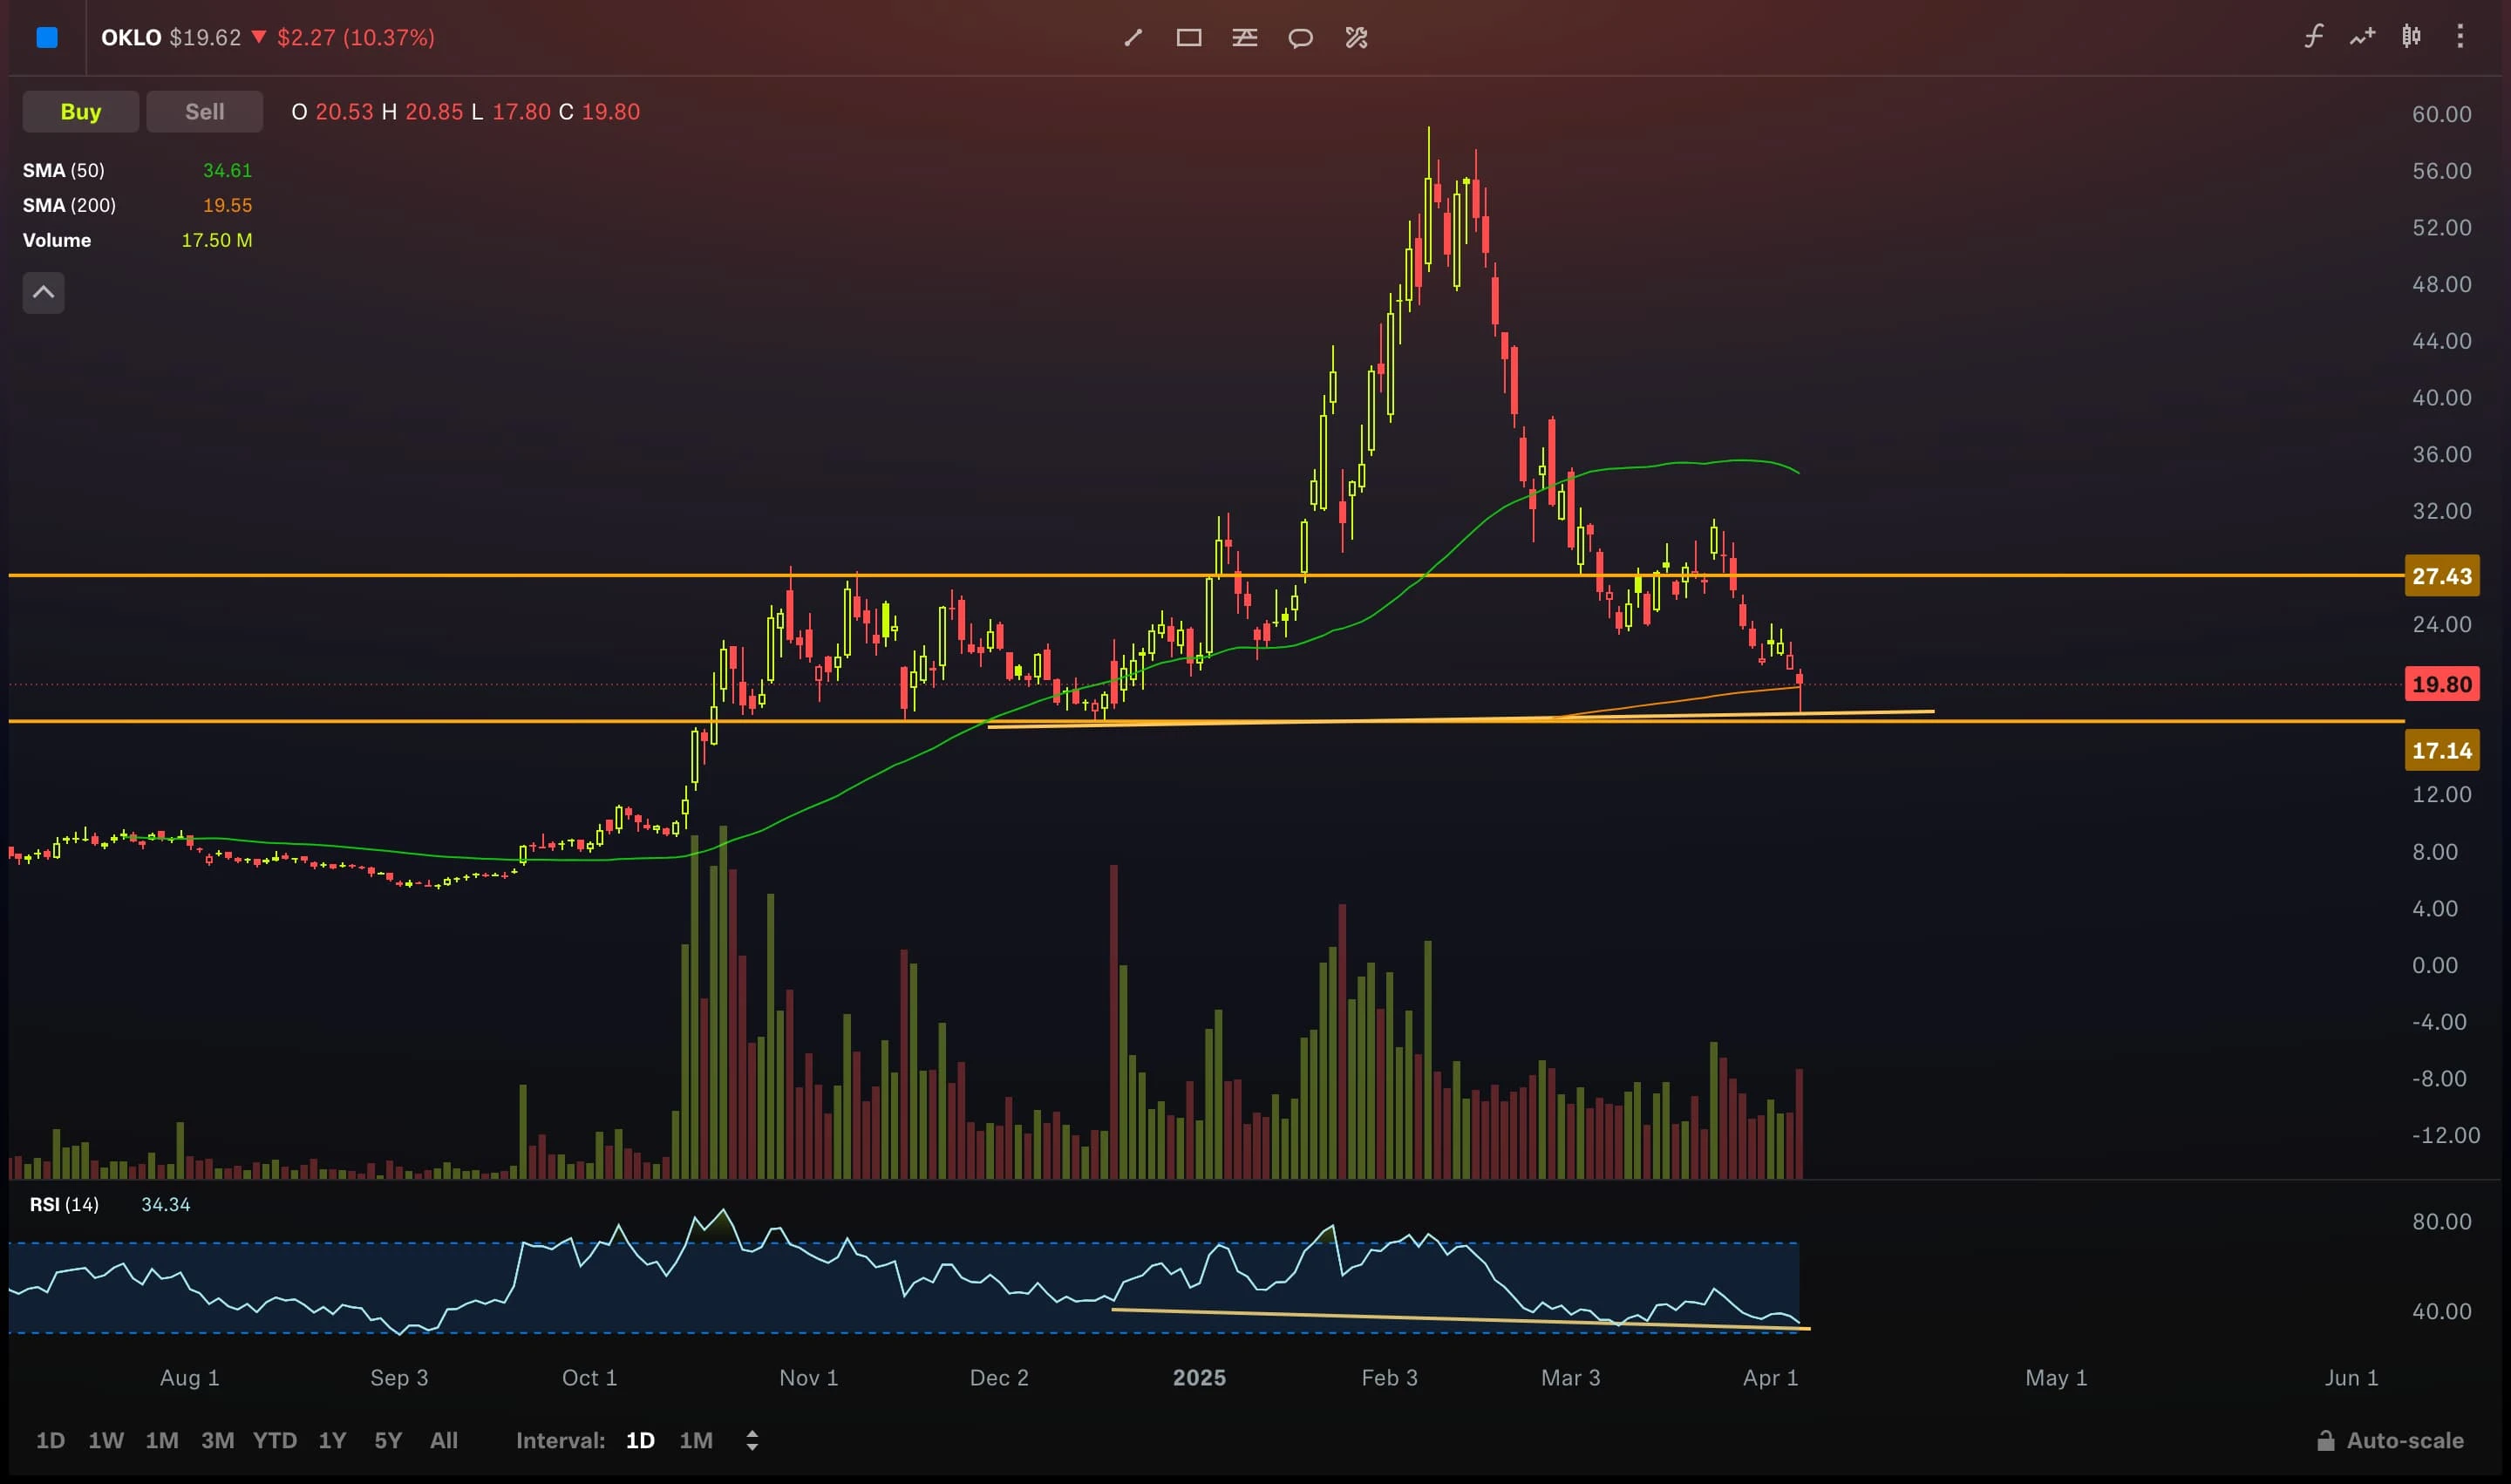Select the ellipse annotation tool
Image resolution: width=2511 pixels, height=1484 pixels.
(x=1300, y=38)
